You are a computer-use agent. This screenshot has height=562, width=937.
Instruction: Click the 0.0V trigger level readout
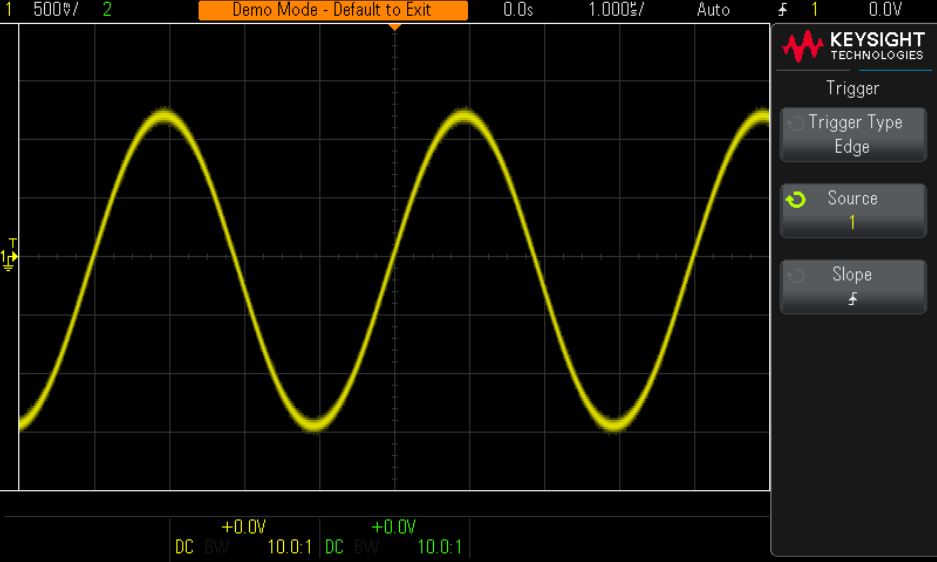tap(885, 10)
